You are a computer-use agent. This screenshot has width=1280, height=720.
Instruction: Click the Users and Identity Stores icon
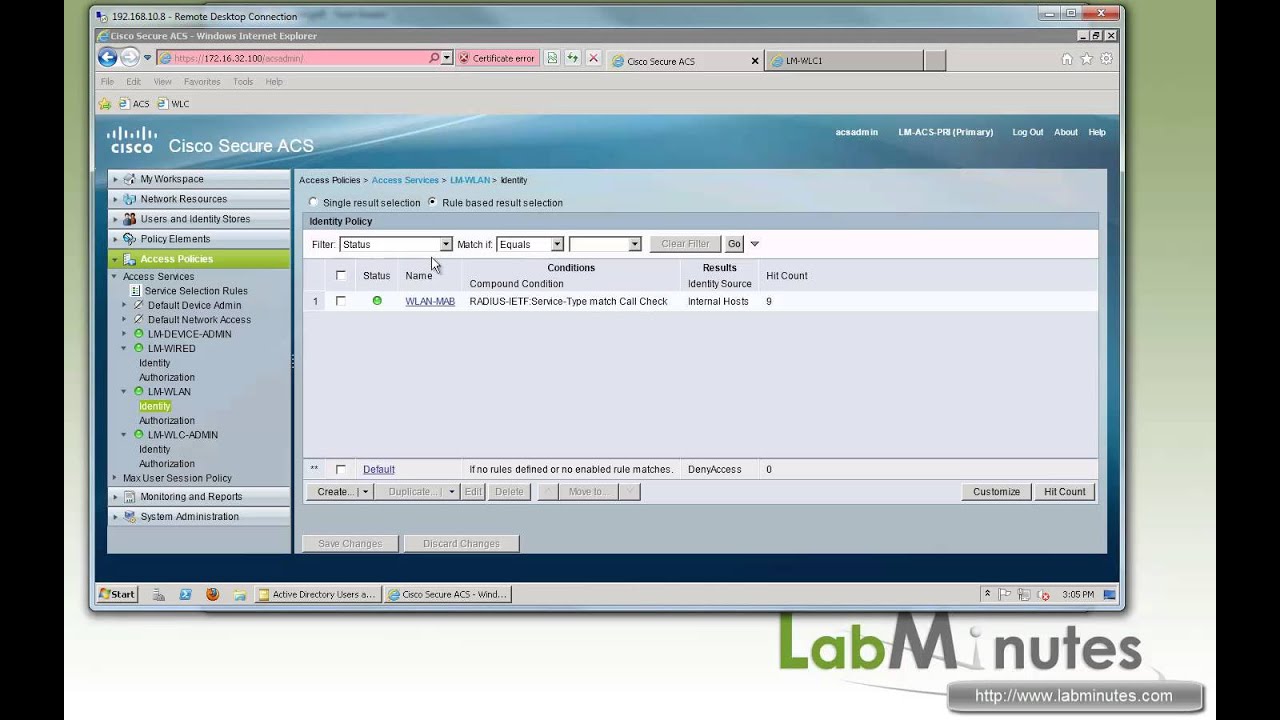[130, 219]
